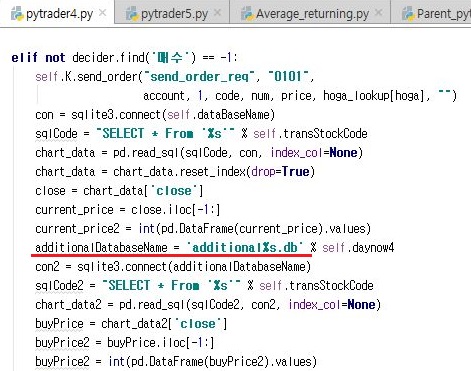The height and width of the screenshot is (371, 471).
Task: Click the 'current_price2 = int(pd.DataFrame' line
Action: click(x=203, y=229)
